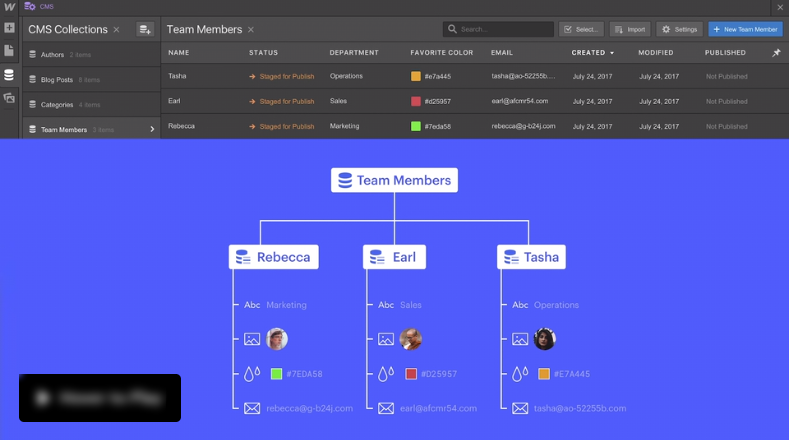Click the Webflow logo icon
The width and height of the screenshot is (790, 440).
(9, 7)
